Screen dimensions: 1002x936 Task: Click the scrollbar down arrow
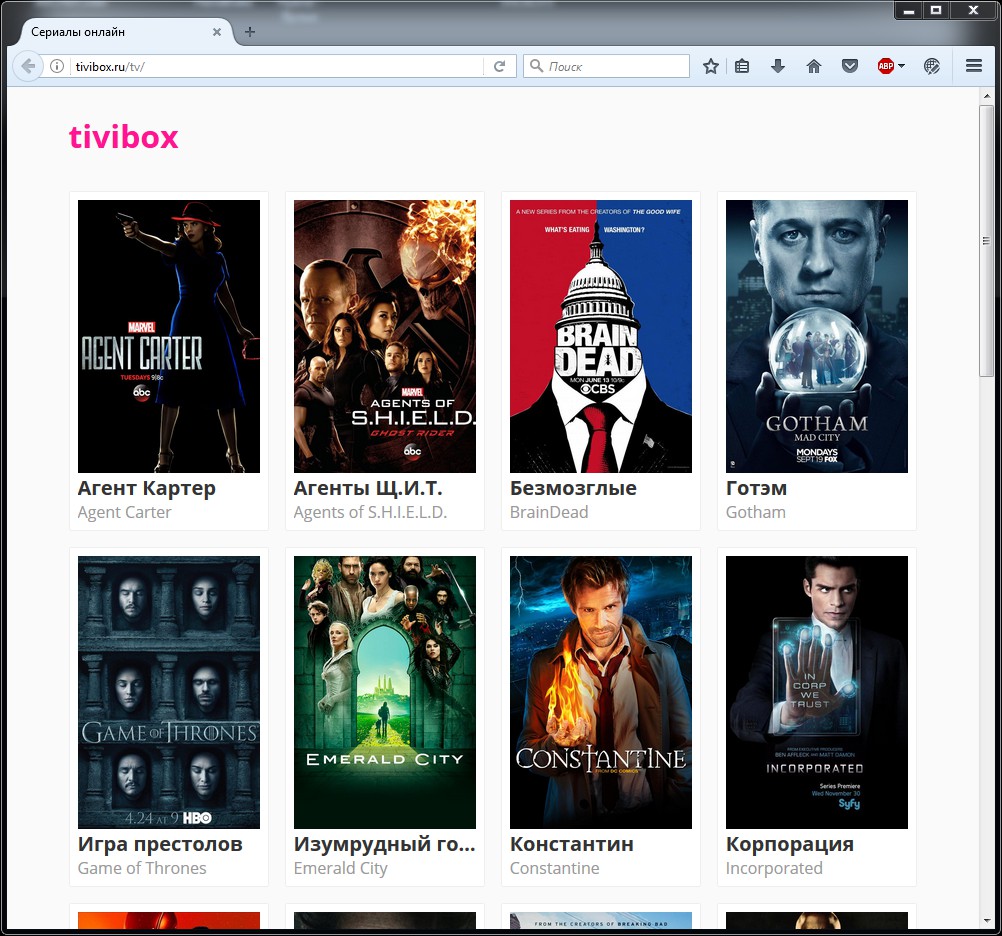coord(987,921)
